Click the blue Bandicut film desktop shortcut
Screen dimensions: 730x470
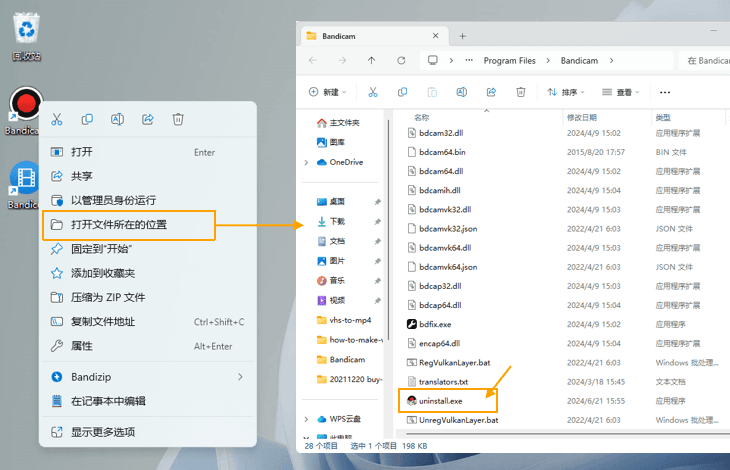(x=24, y=185)
